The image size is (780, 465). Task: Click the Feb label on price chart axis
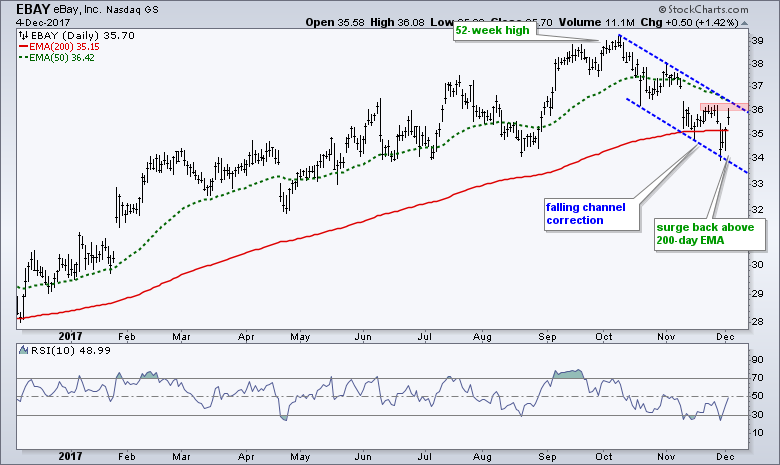126,337
